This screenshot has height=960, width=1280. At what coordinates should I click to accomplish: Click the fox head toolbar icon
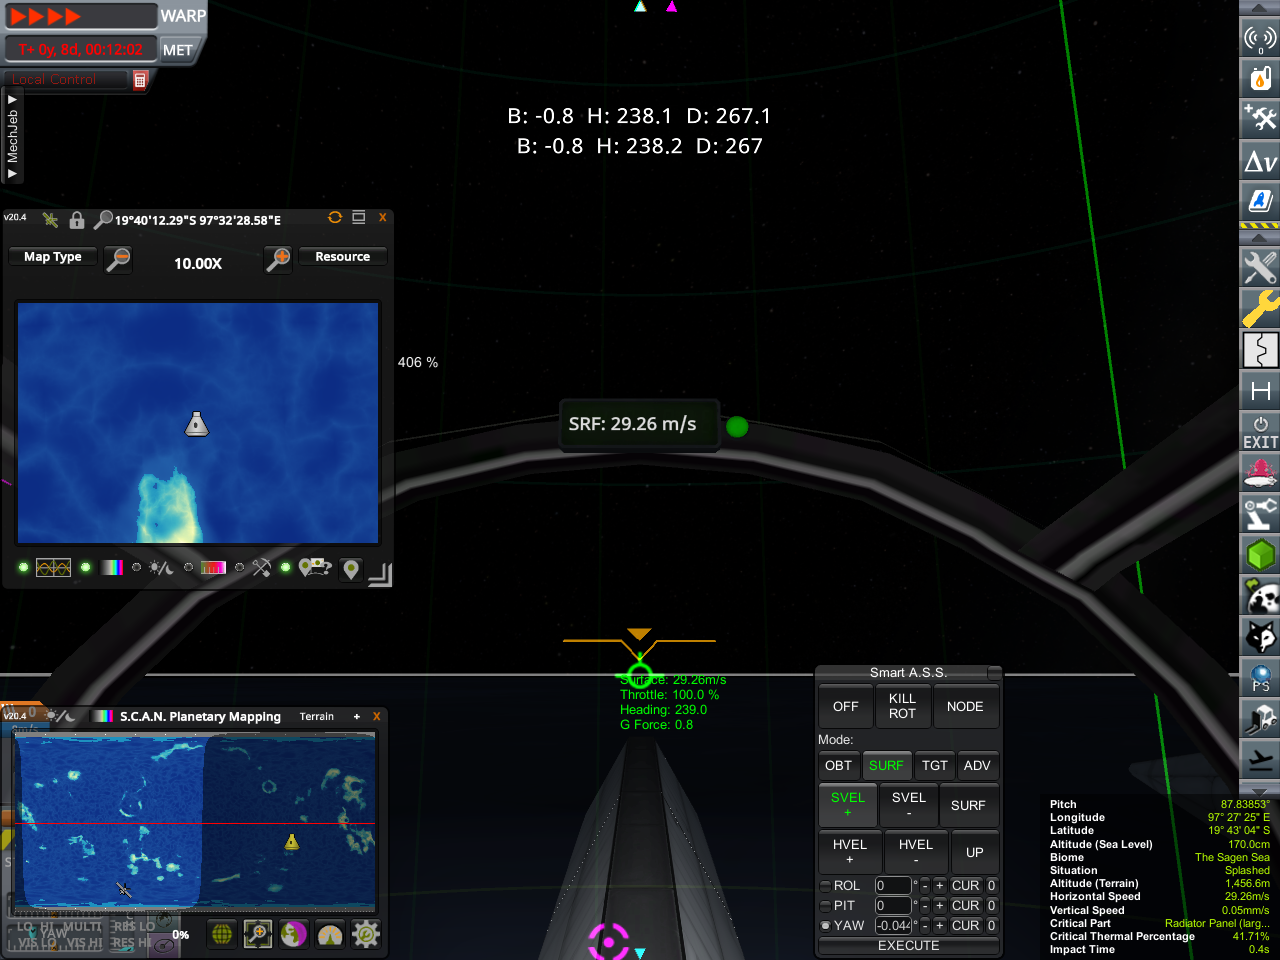[x=1260, y=636]
